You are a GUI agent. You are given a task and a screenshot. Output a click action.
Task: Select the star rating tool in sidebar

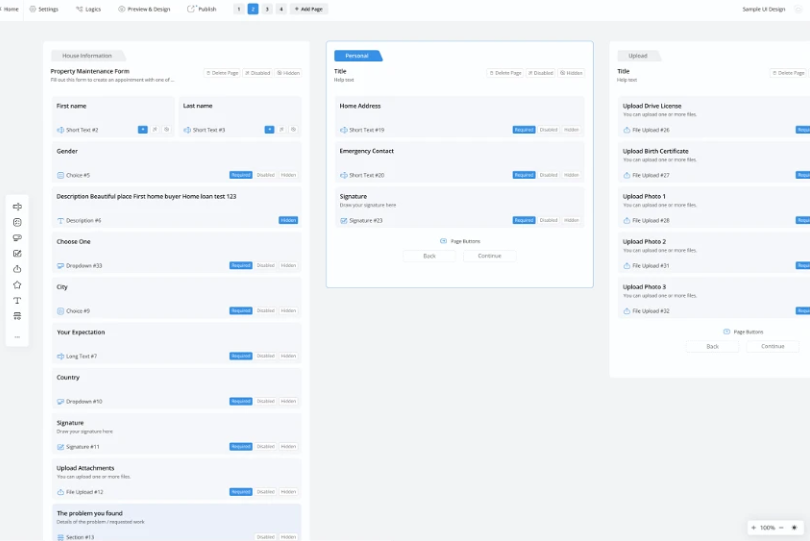pos(17,285)
